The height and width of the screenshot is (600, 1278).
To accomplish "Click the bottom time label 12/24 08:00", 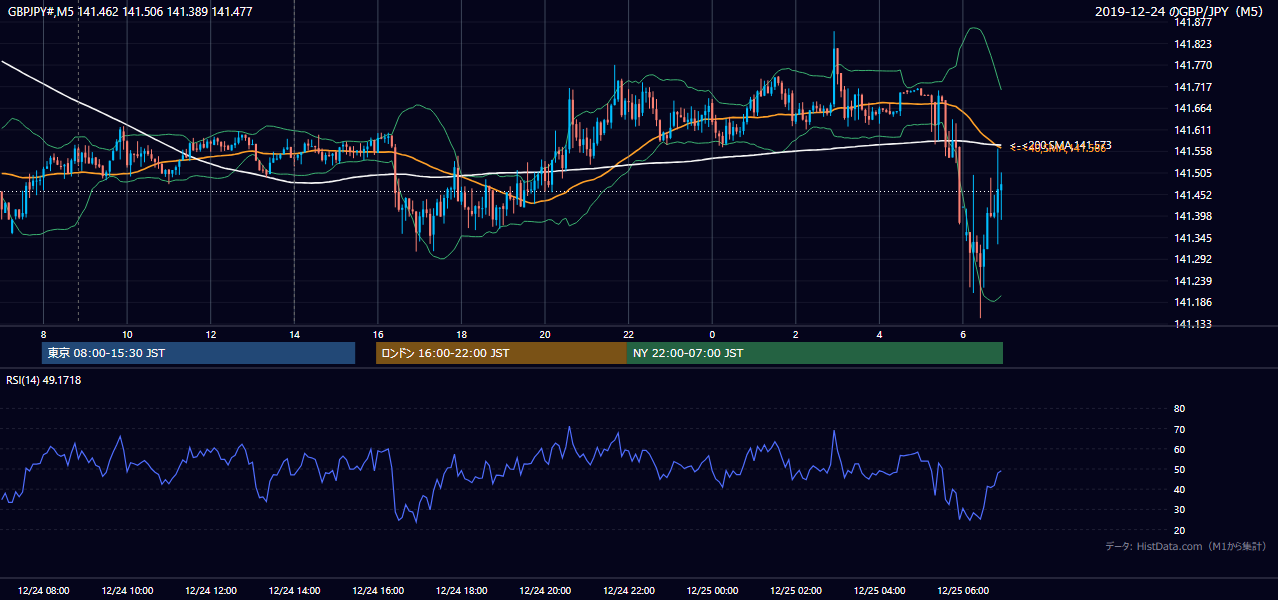I will (42, 591).
